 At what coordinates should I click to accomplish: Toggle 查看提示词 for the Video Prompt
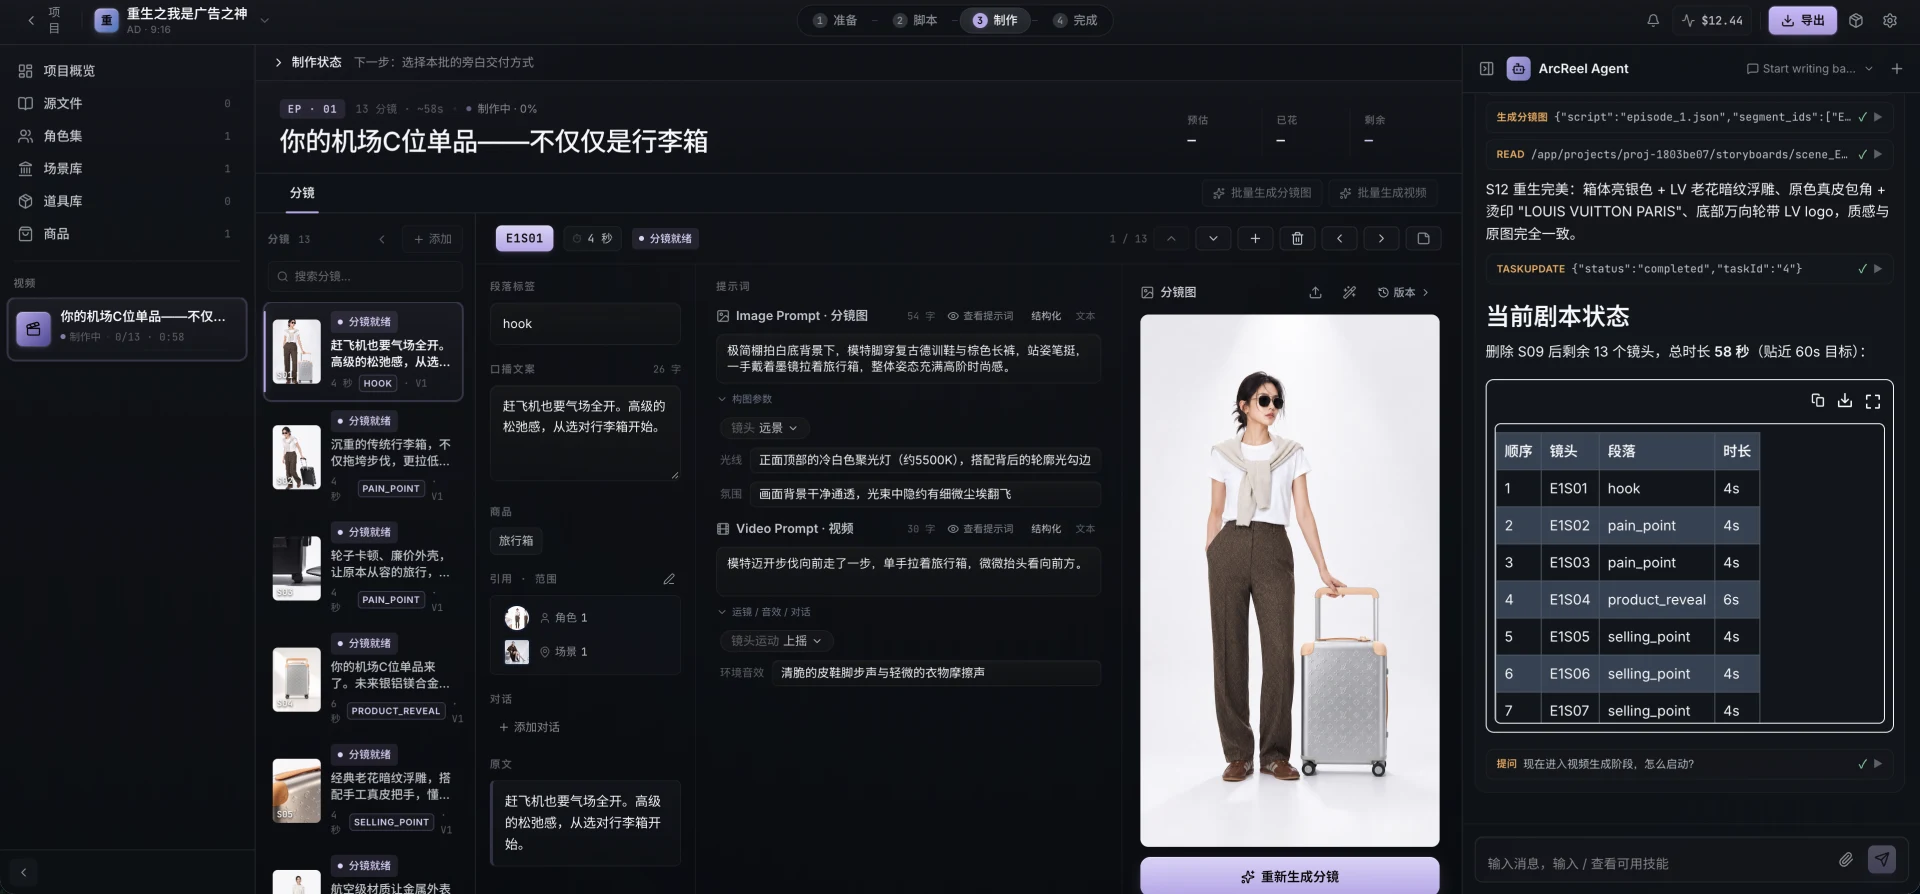pyautogui.click(x=980, y=529)
